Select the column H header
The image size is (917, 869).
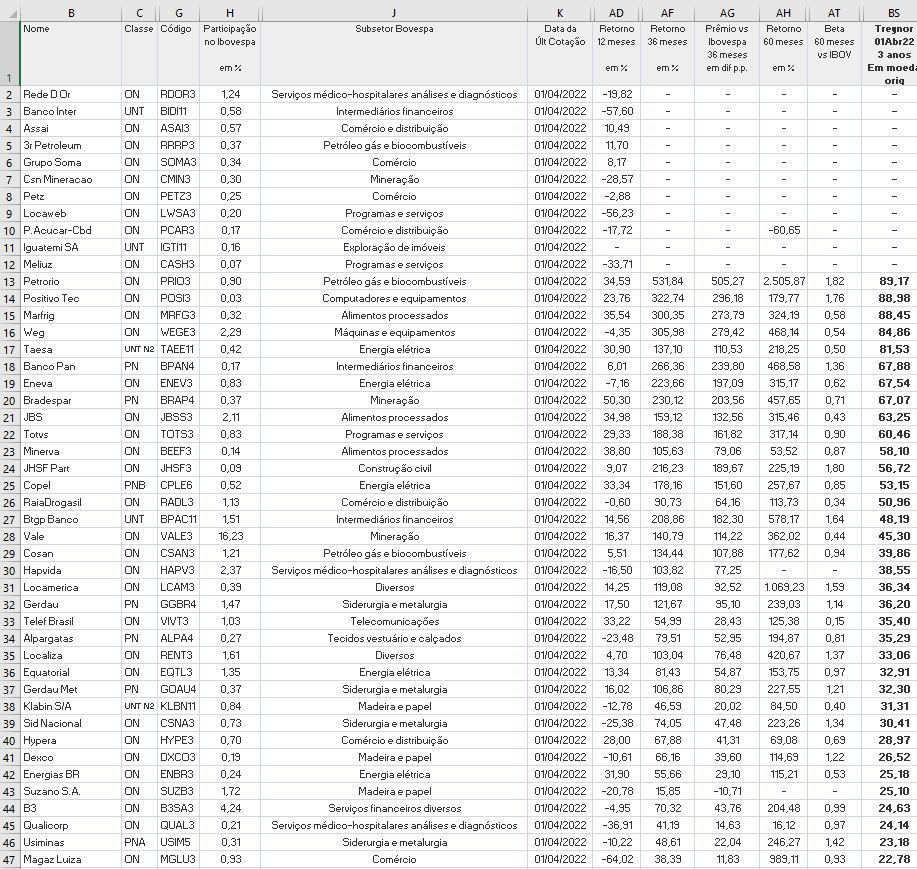[x=230, y=11]
